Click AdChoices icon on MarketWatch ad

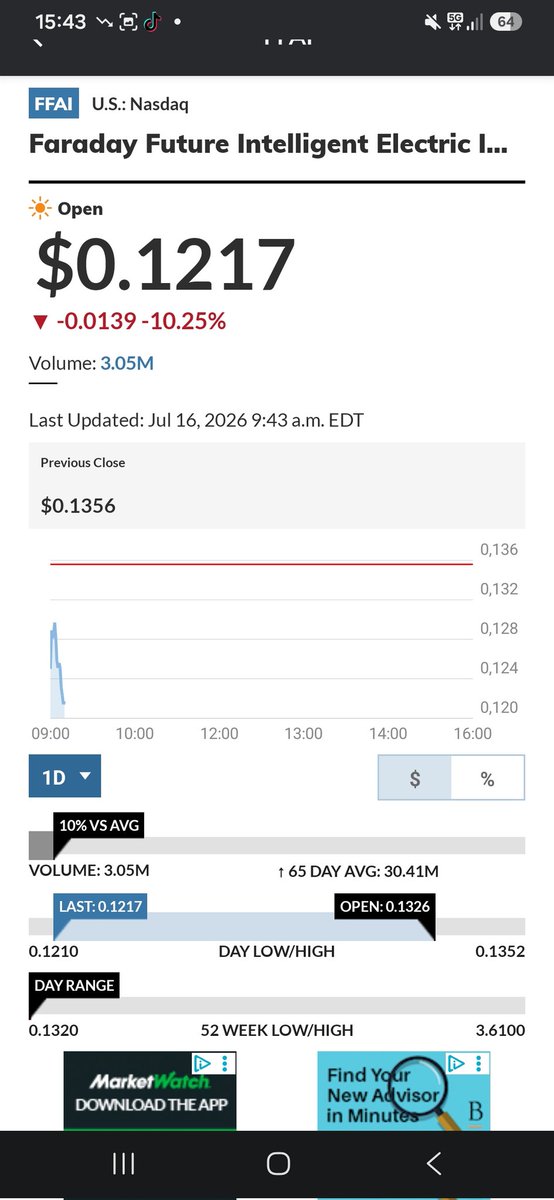[x=201, y=1062]
